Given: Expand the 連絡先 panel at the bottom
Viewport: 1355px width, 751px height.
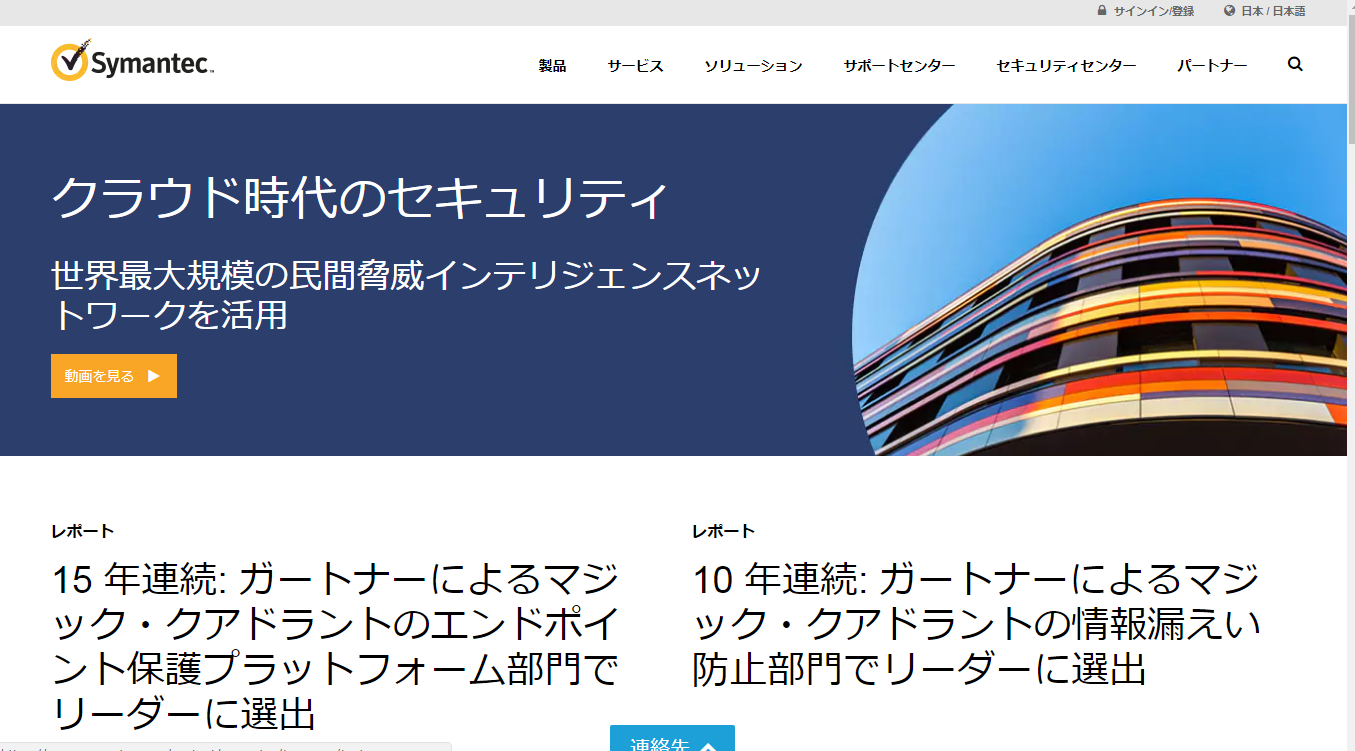Looking at the screenshot, I should [x=672, y=740].
